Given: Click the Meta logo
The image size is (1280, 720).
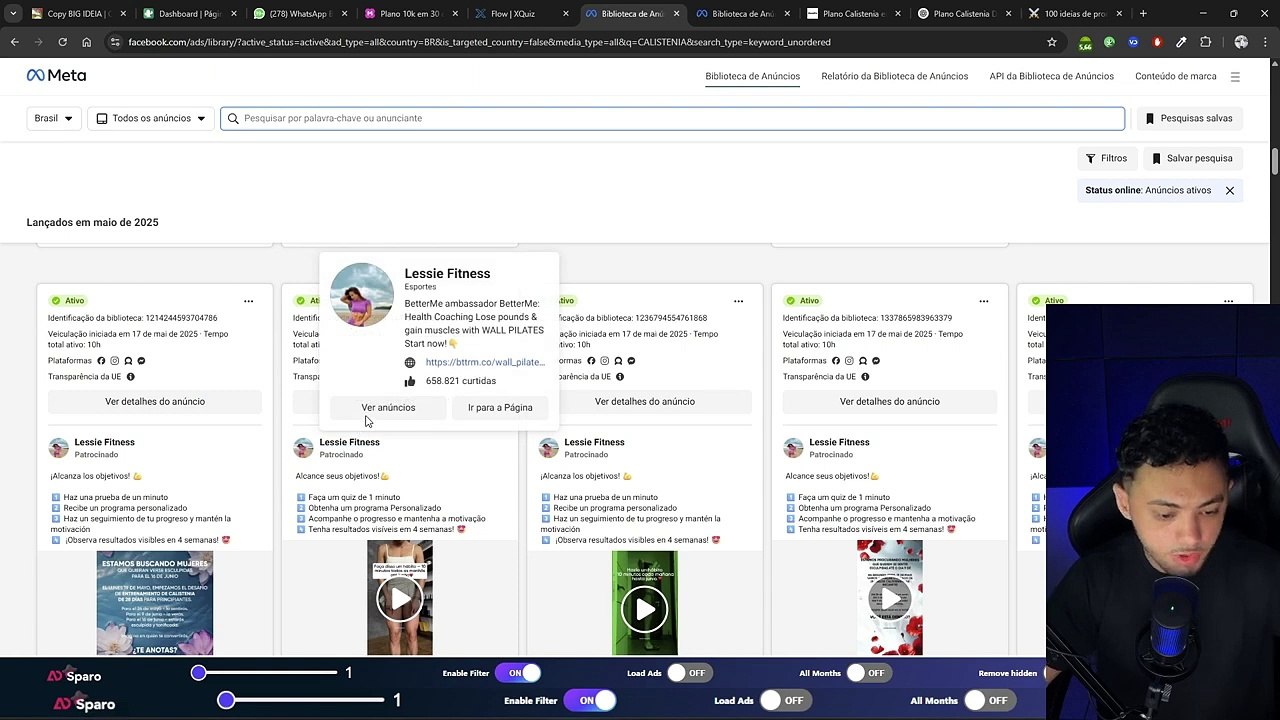Looking at the screenshot, I should [x=56, y=76].
